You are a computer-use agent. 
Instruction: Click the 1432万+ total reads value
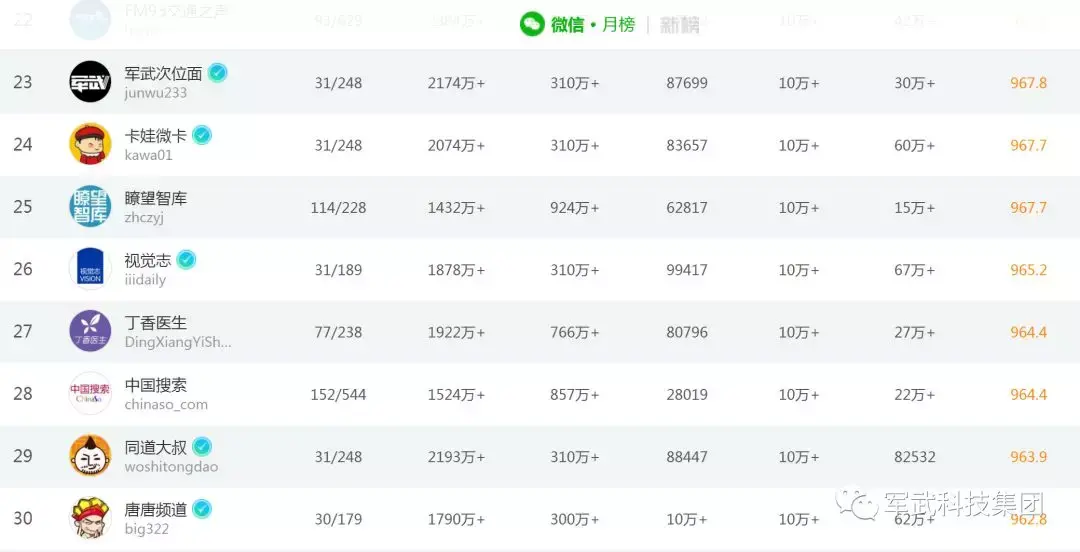[456, 207]
